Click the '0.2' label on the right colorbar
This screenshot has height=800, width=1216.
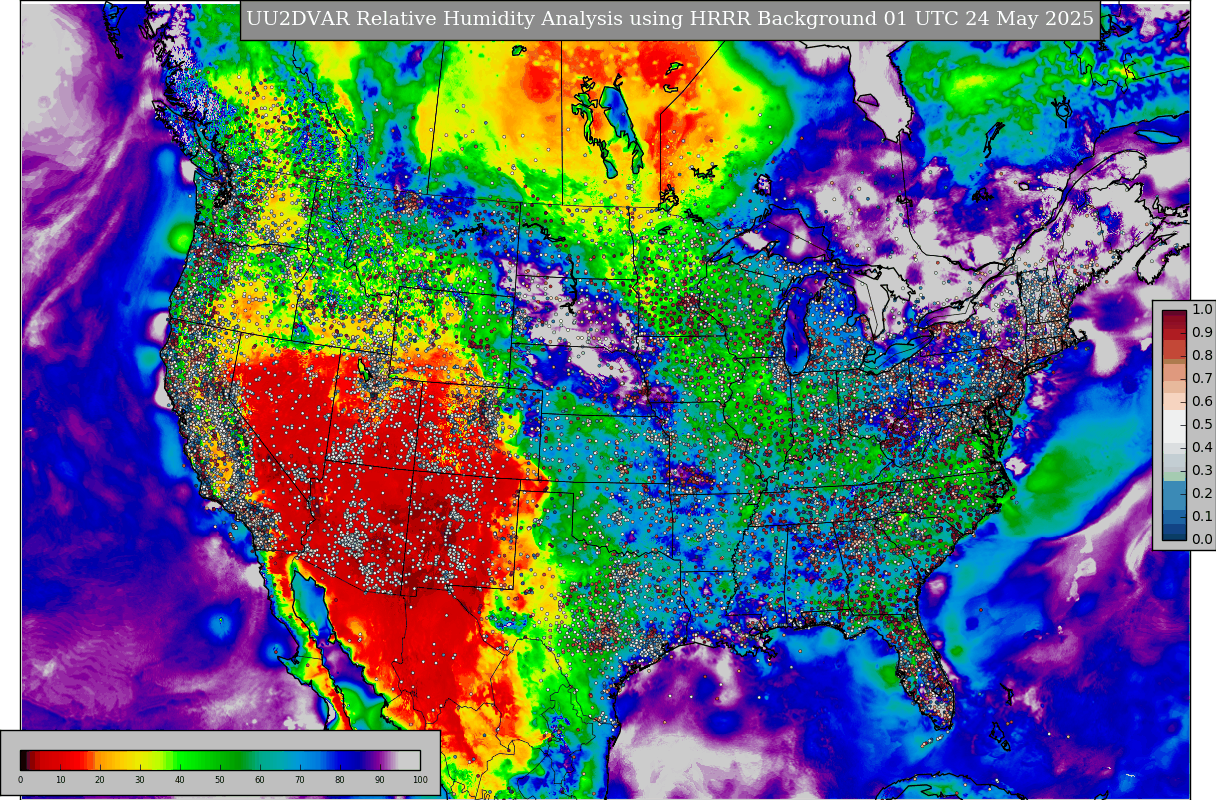(x=1202, y=494)
